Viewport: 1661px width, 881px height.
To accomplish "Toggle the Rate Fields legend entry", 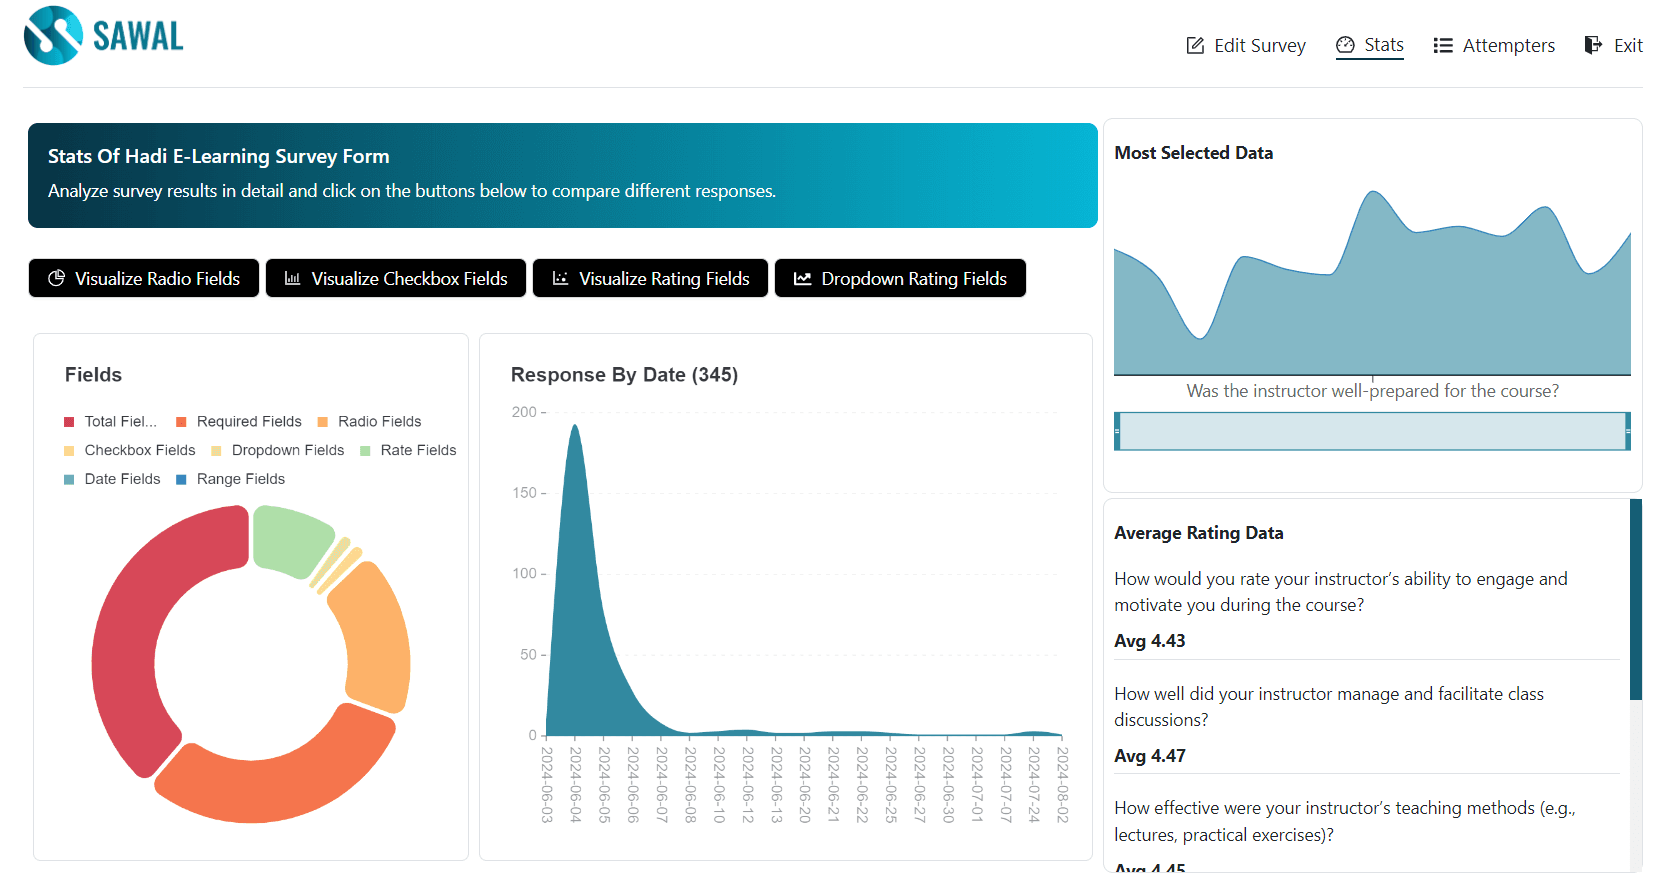I will 408,451.
